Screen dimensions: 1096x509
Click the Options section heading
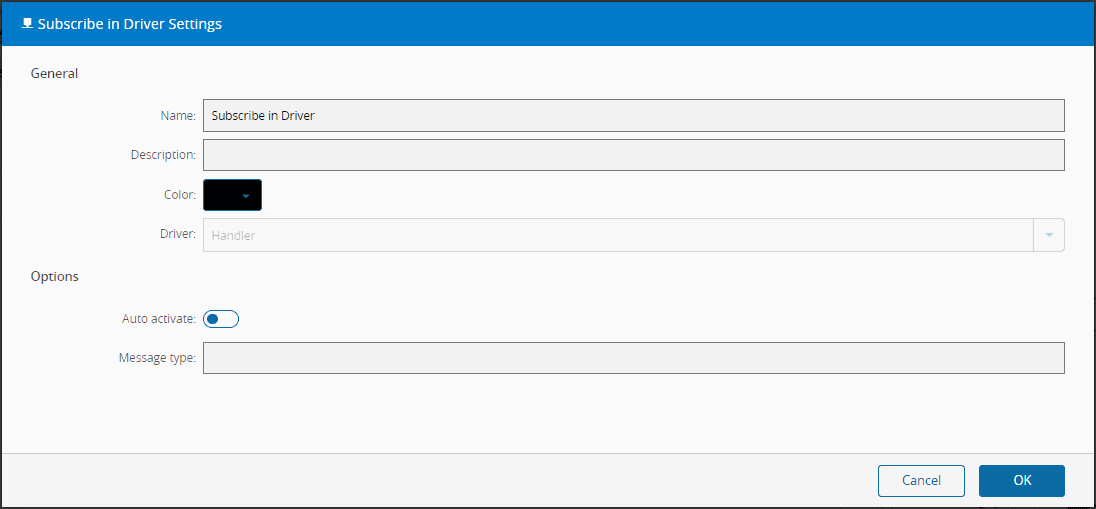click(55, 276)
